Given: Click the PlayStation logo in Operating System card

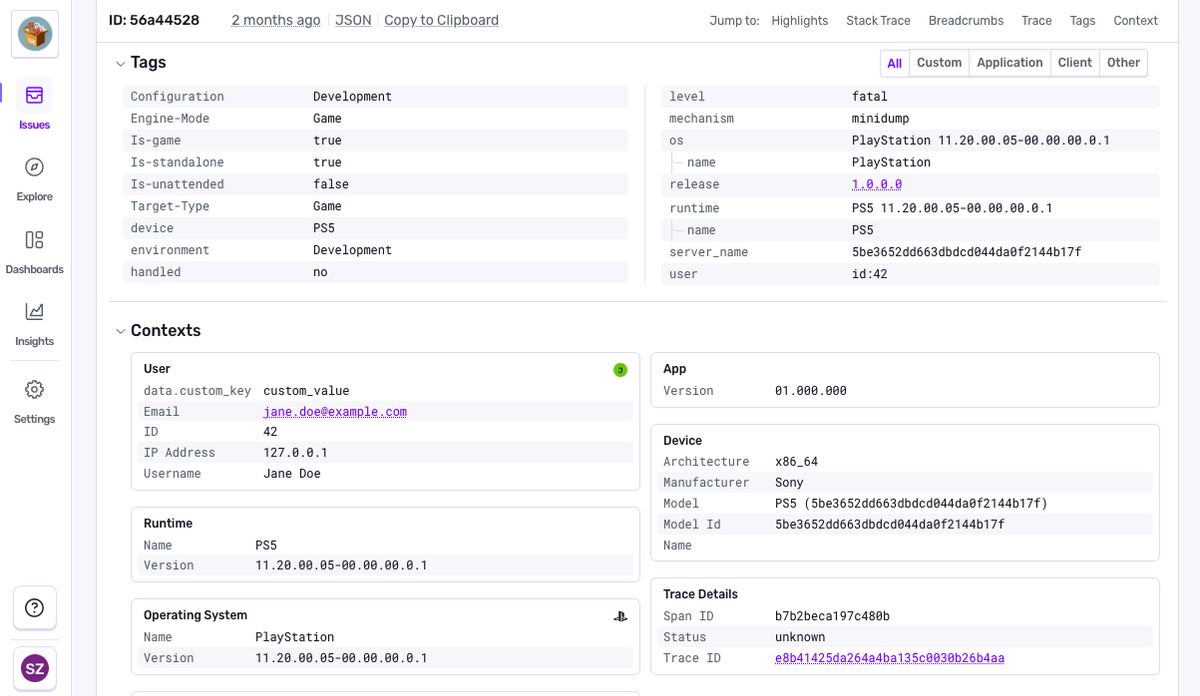Looking at the screenshot, I should 620,616.
